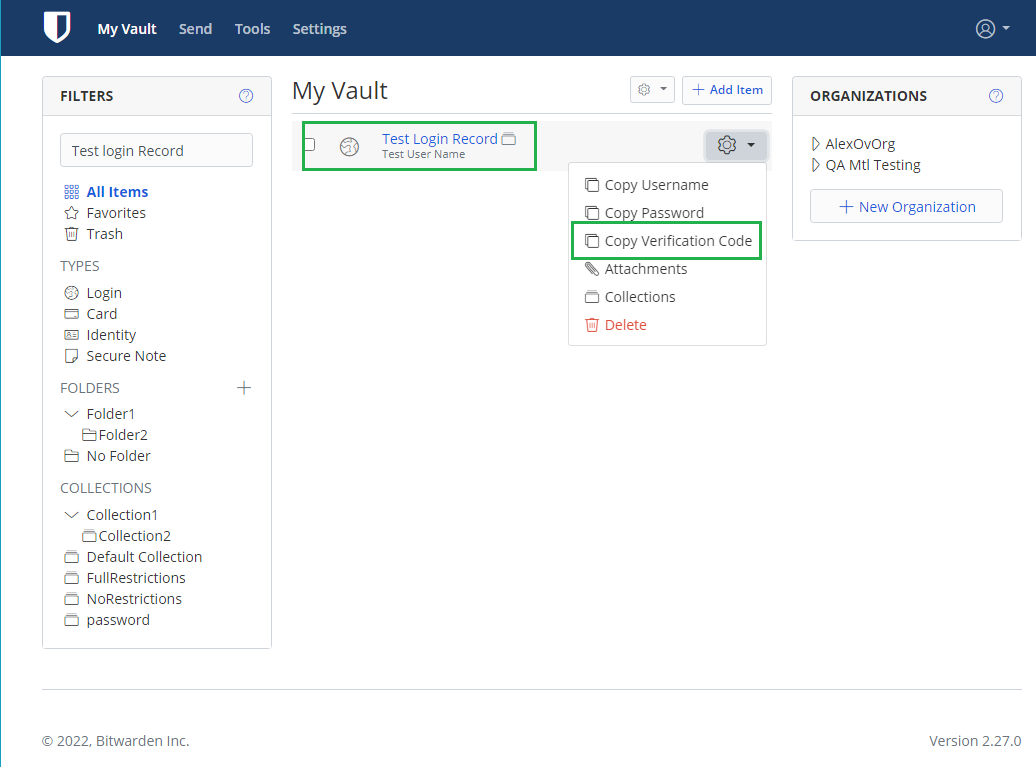This screenshot has width=1036, height=767.
Task: Select the Card item type filter
Action: 101,313
